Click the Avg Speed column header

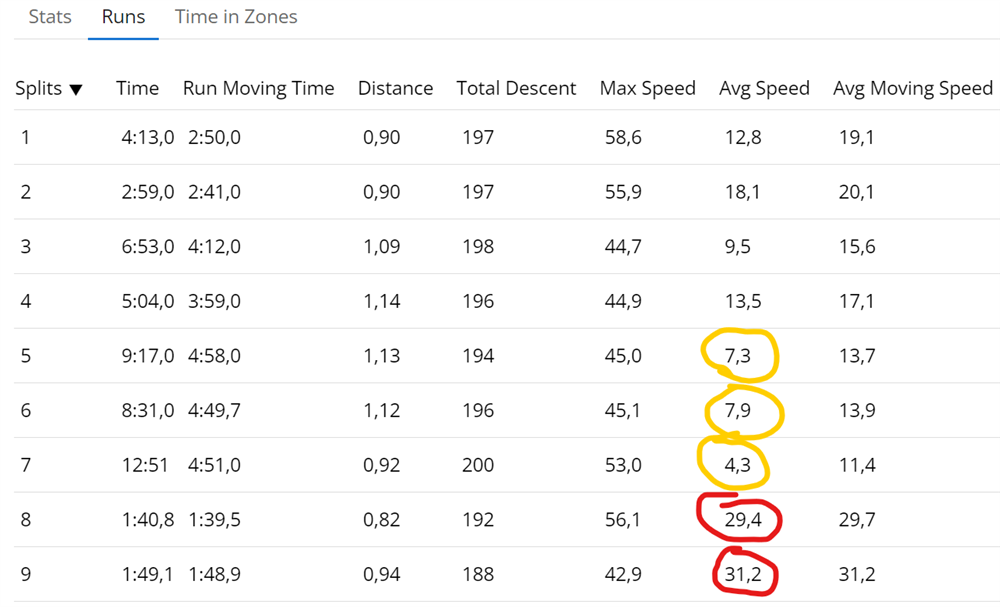click(x=764, y=88)
